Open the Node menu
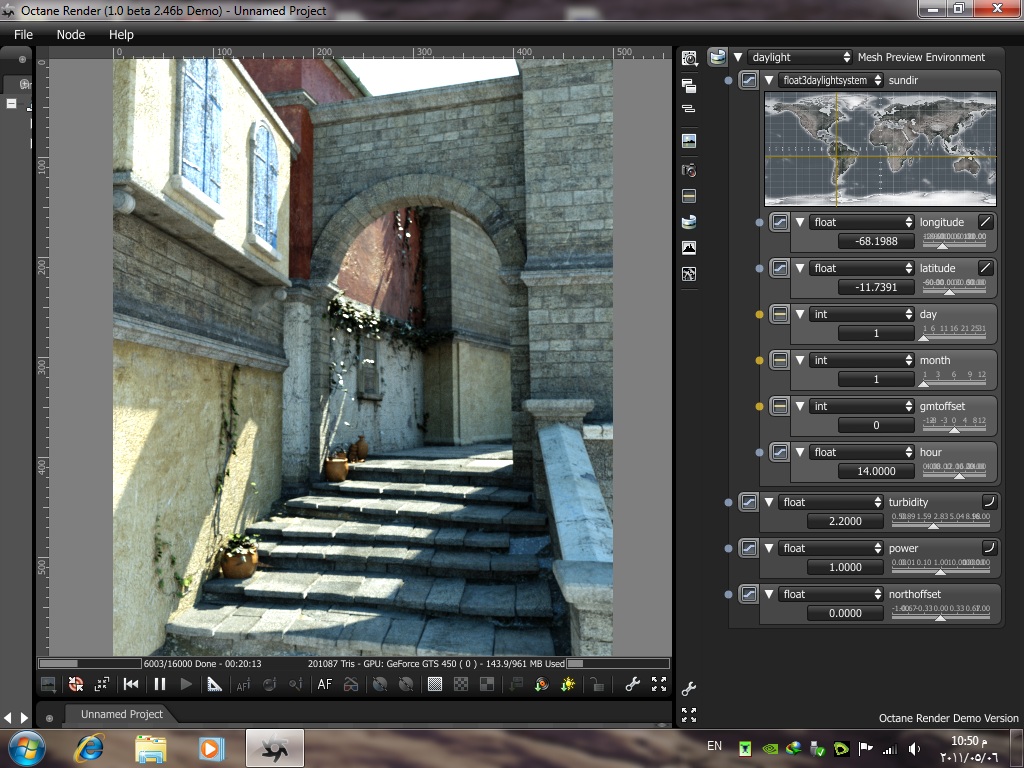The image size is (1024, 768). (71, 35)
